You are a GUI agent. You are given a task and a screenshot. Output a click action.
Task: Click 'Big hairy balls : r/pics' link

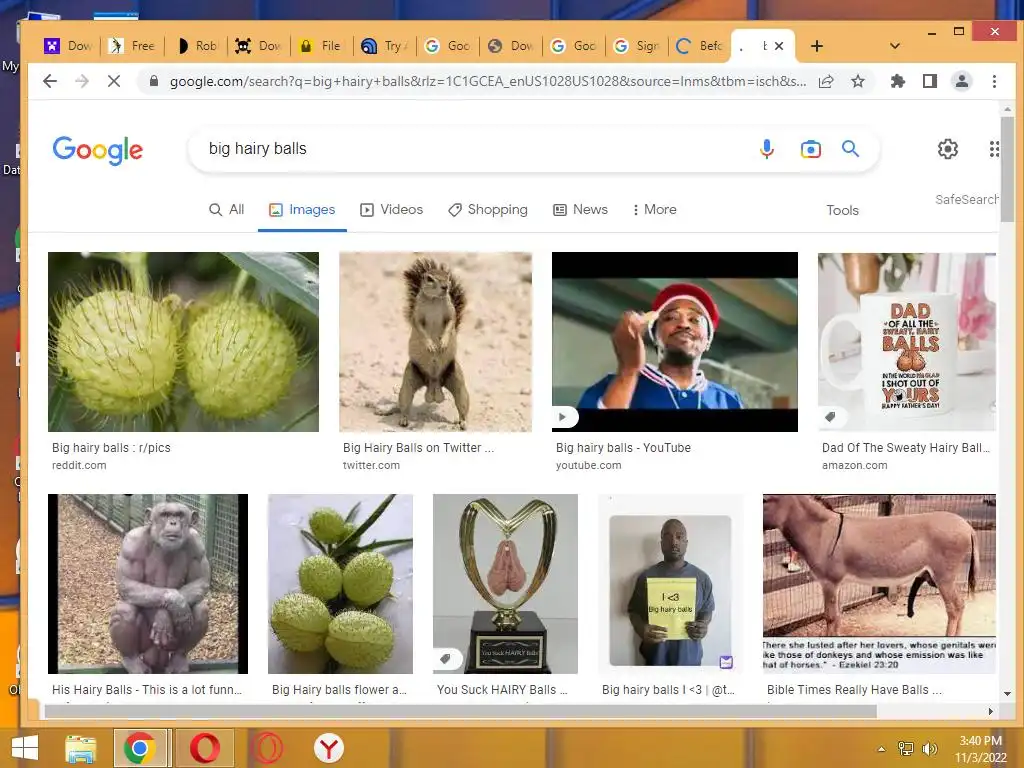[x=111, y=448]
